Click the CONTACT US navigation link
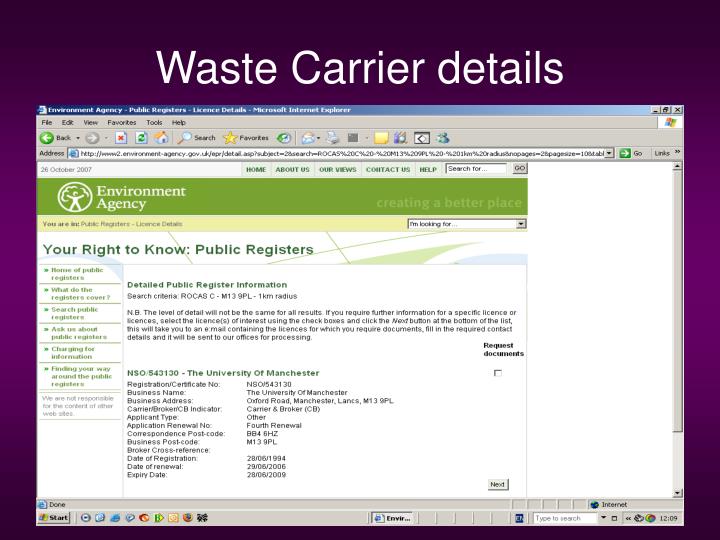This screenshot has height=540, width=720. pyautogui.click(x=388, y=169)
